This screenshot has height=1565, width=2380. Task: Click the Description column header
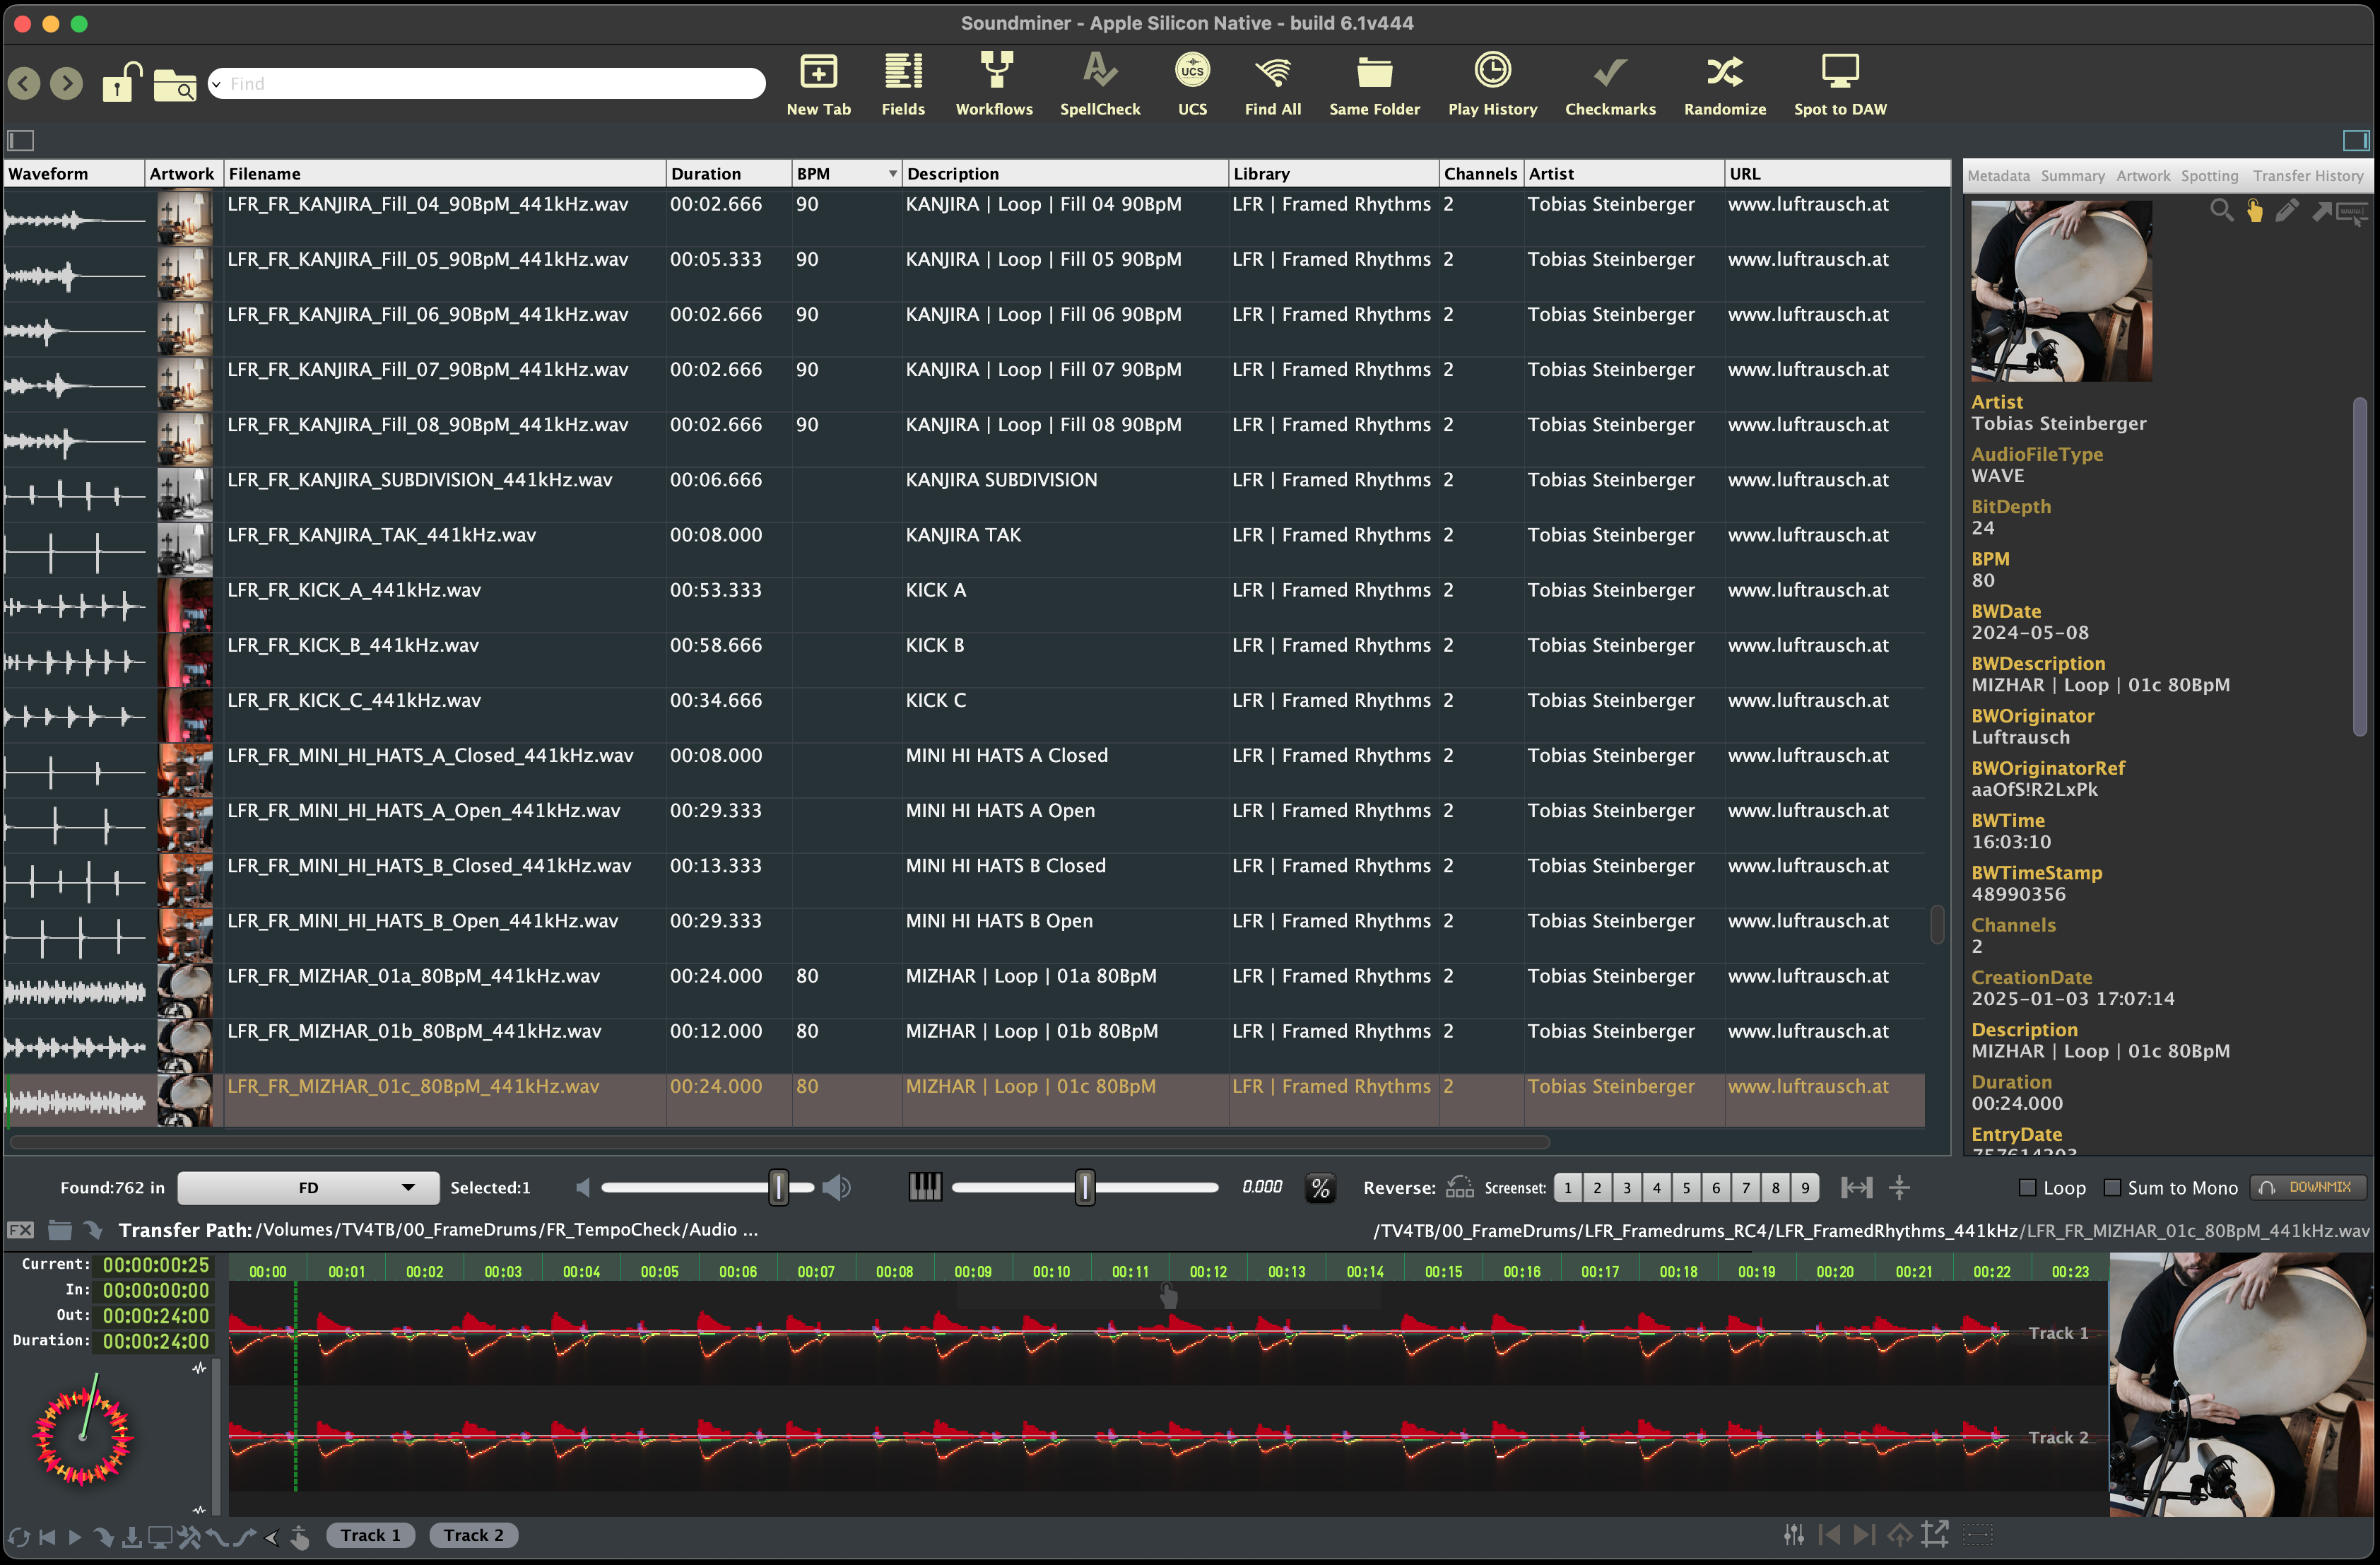1065,173
